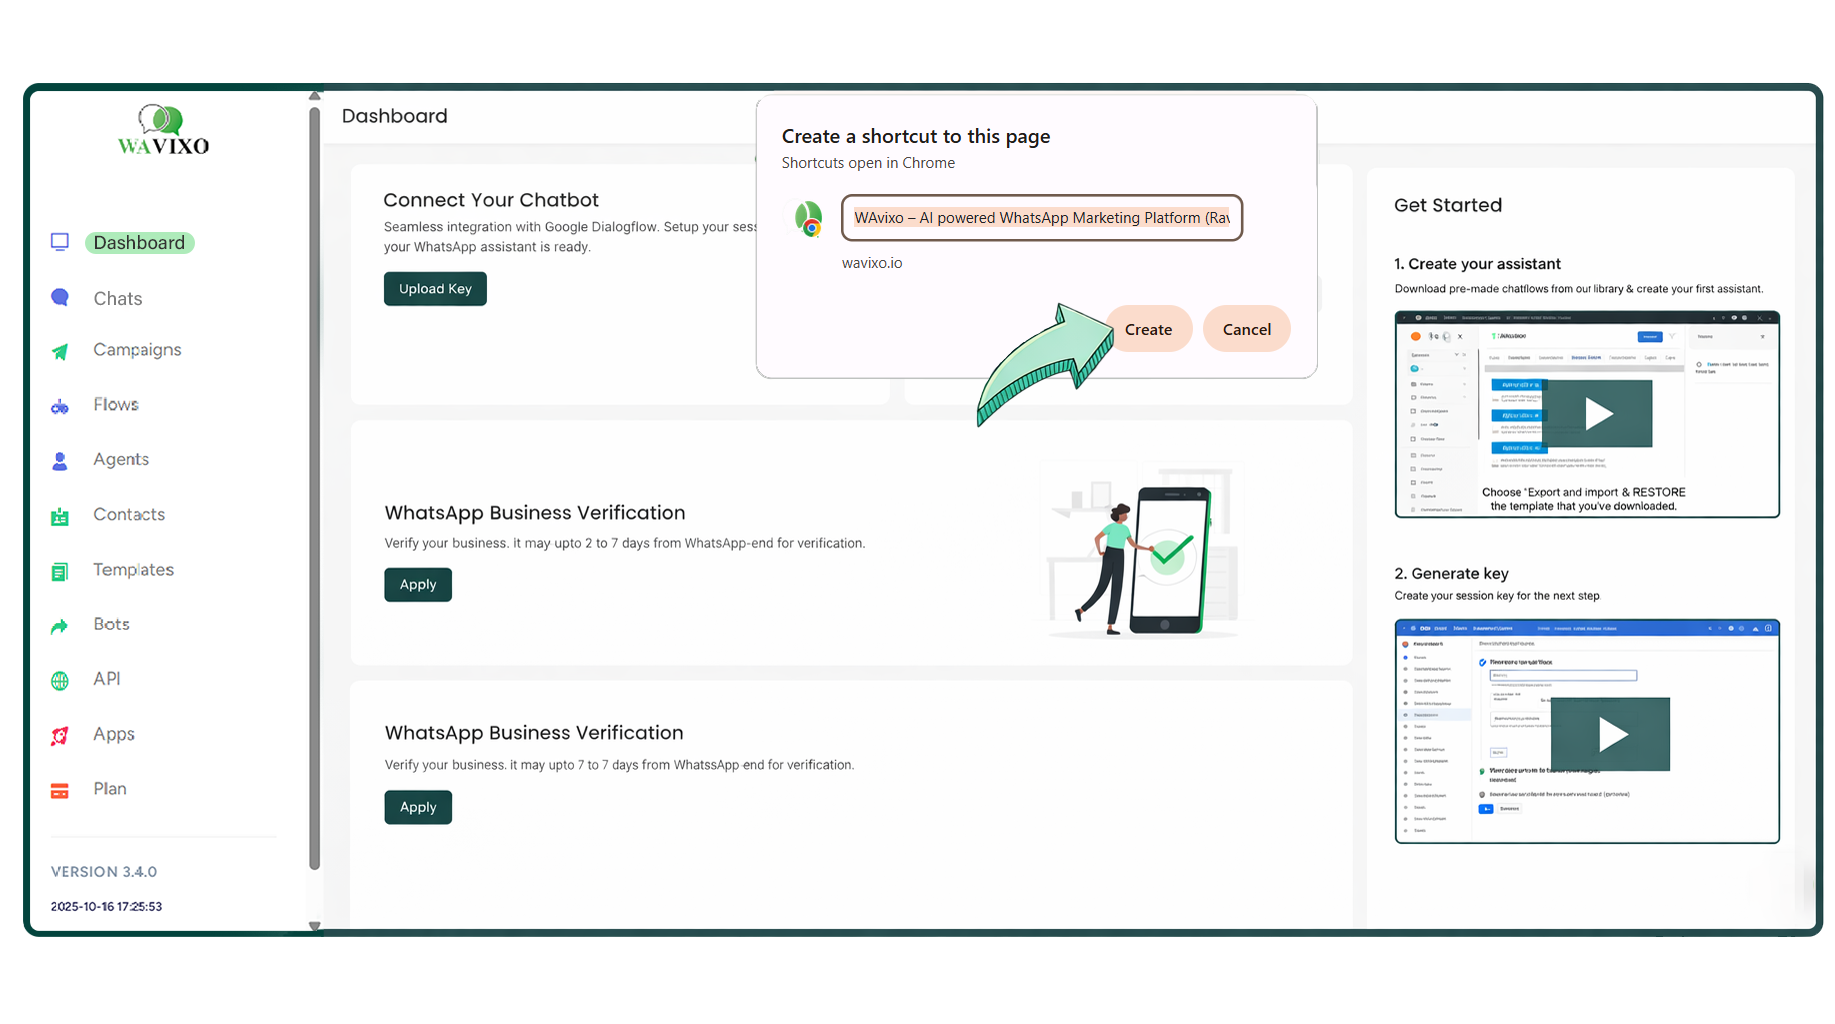The image size is (1835, 1024).
Task: Click the Contacts icon in sidebar
Action: (x=60, y=516)
